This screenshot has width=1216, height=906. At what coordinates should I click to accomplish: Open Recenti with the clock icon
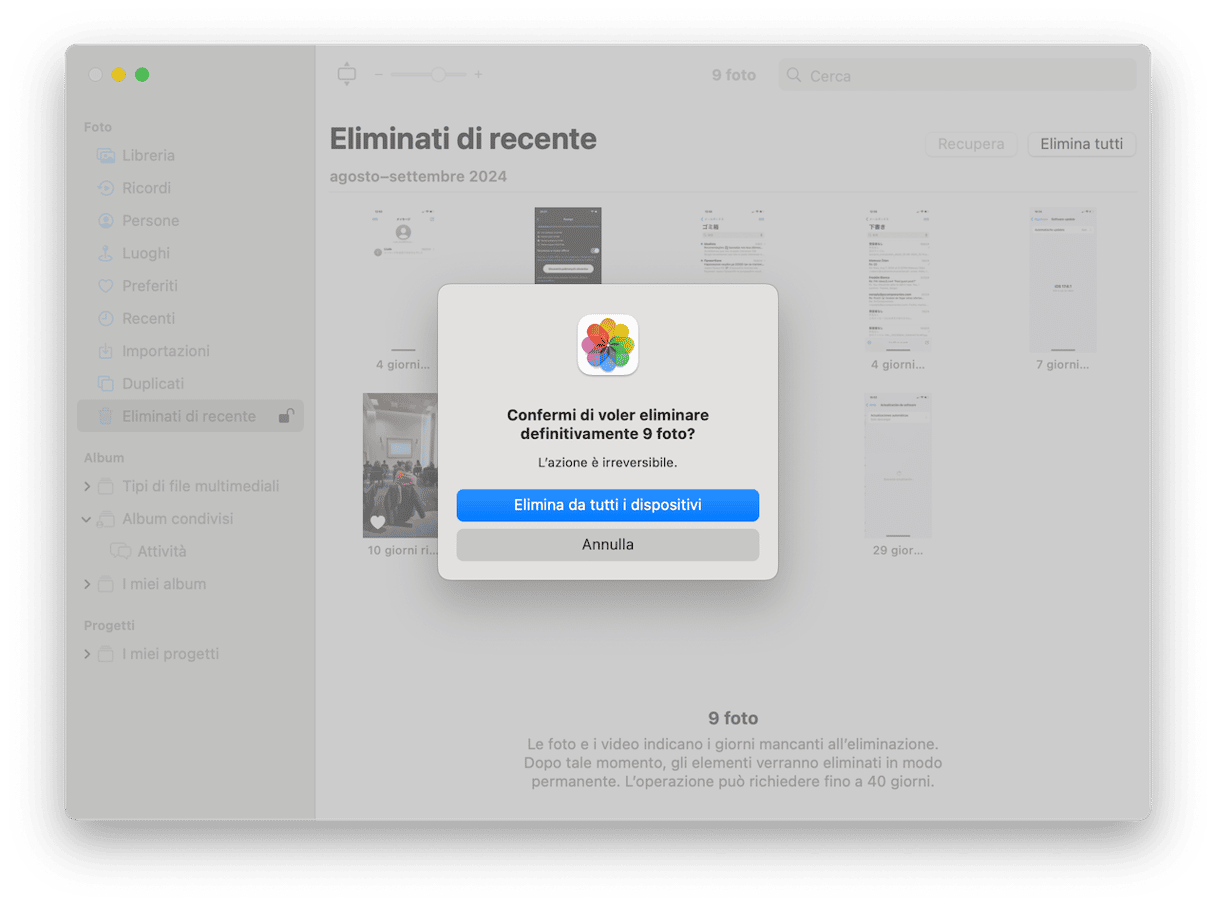(136, 318)
